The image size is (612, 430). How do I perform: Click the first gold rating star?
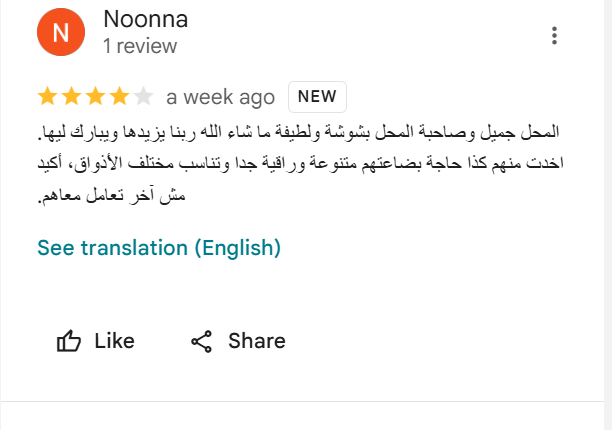click(x=48, y=96)
